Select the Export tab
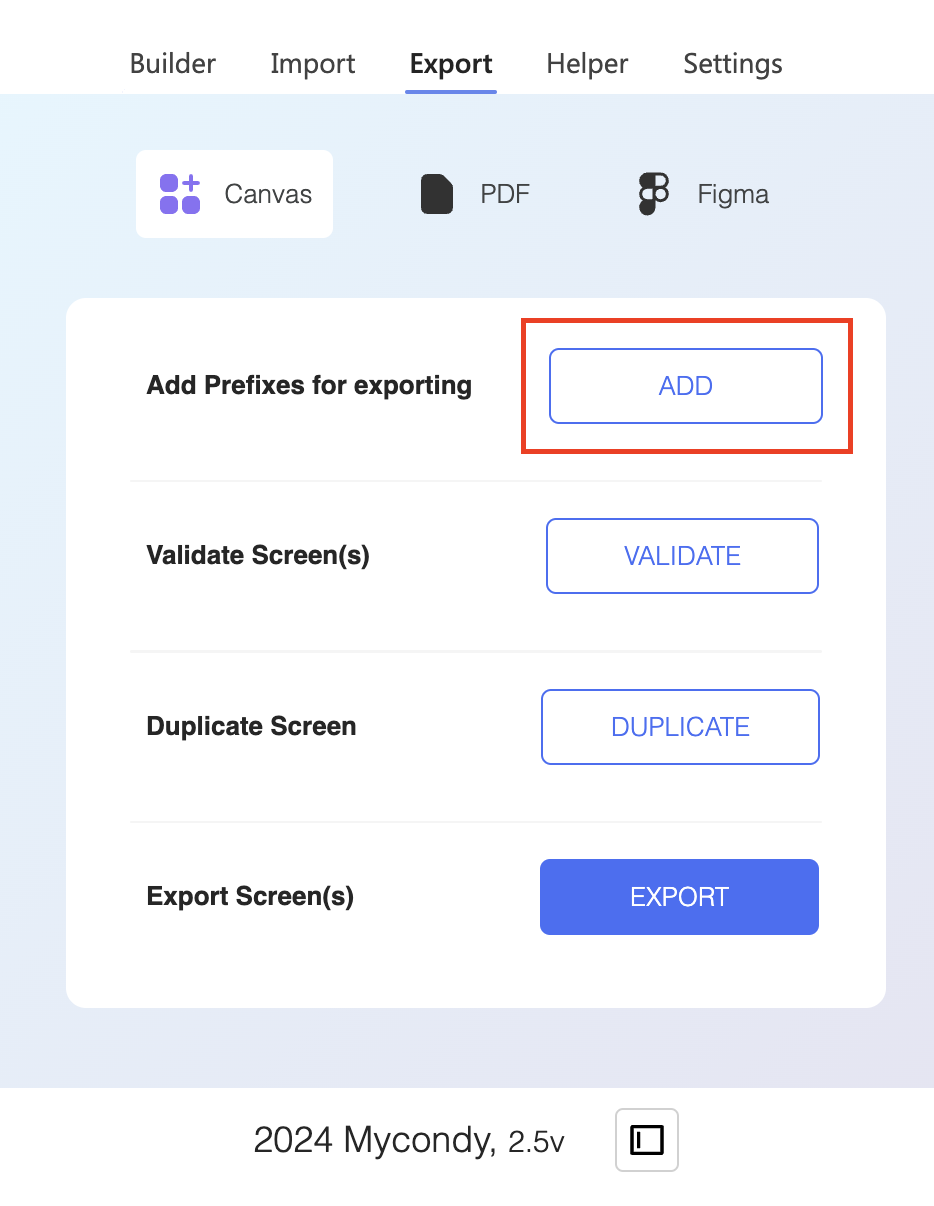 click(x=451, y=64)
